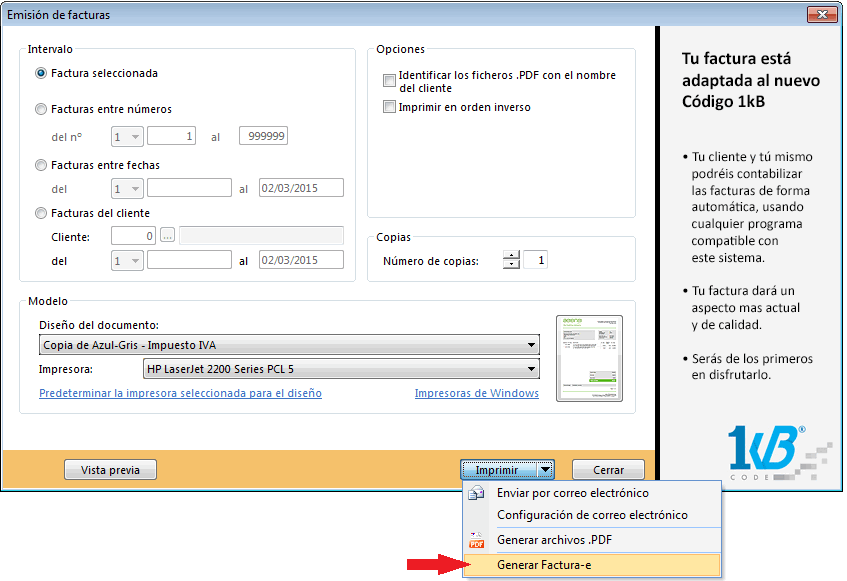
Task: Increase Número de copias with stepper
Action: (x=512, y=256)
